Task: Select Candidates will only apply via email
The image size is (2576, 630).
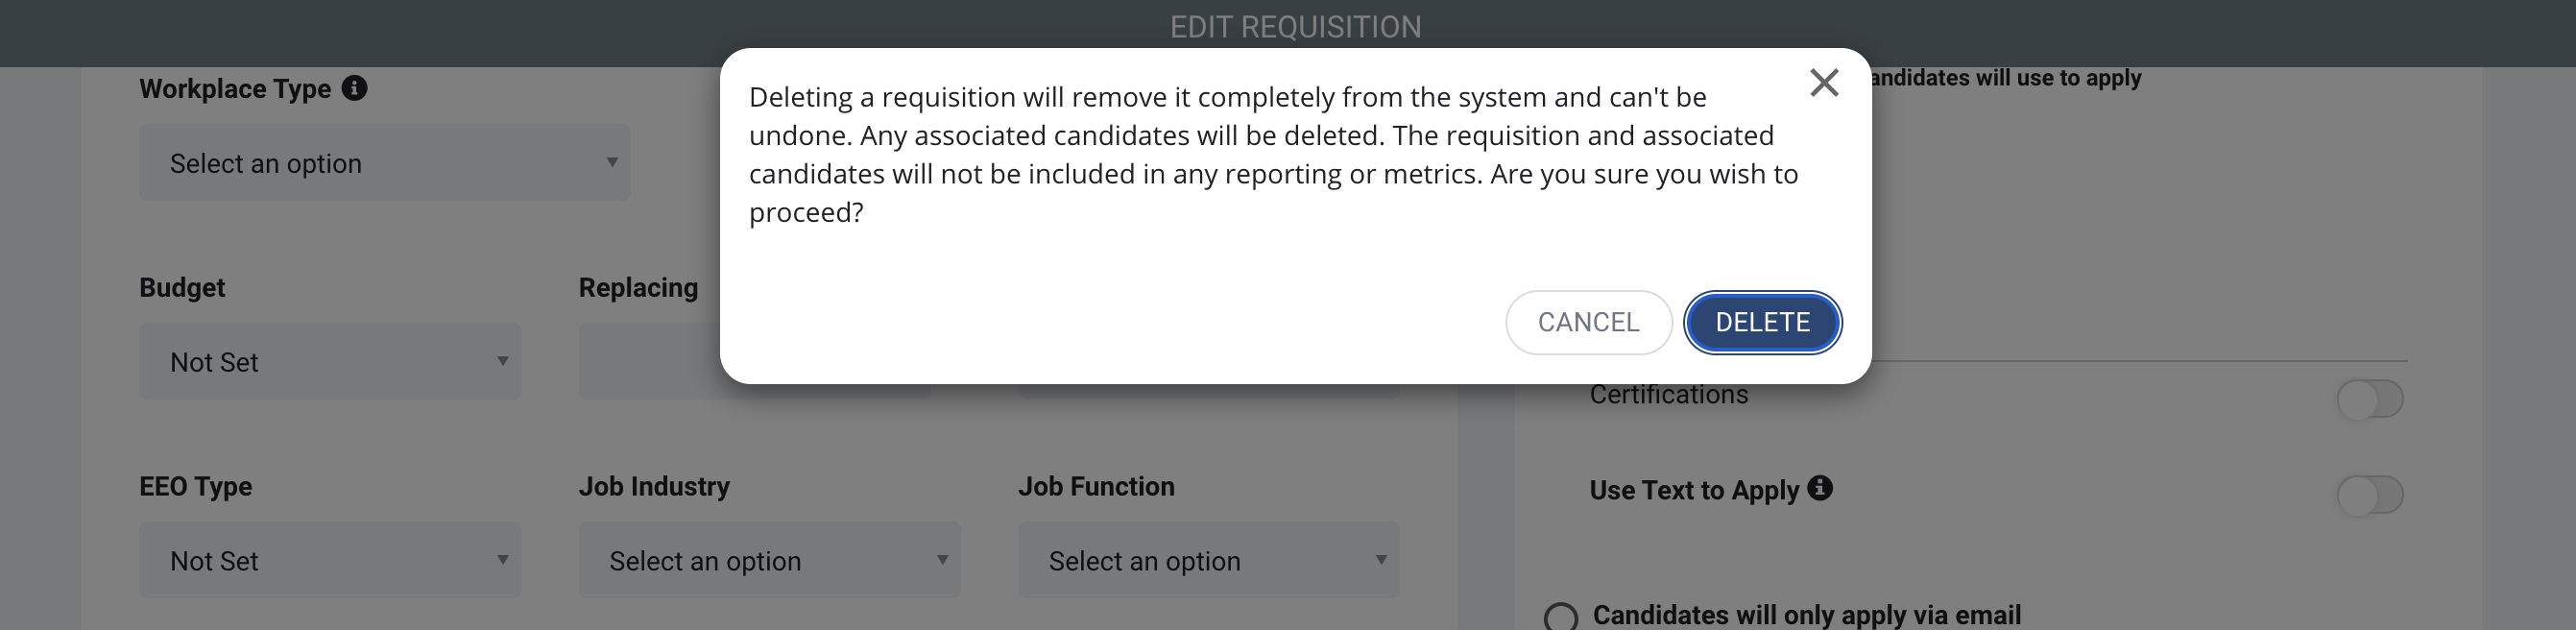Action: (1561, 616)
